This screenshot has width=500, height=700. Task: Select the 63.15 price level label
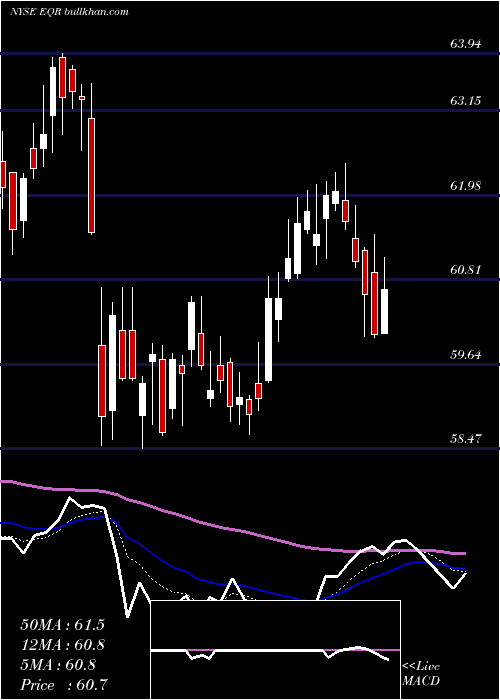[466, 100]
